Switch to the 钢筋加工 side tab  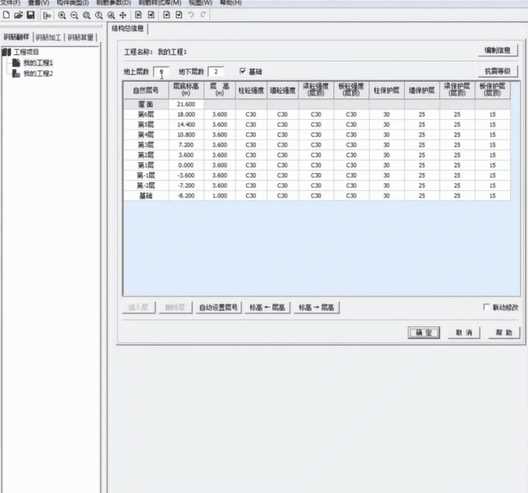pos(48,37)
